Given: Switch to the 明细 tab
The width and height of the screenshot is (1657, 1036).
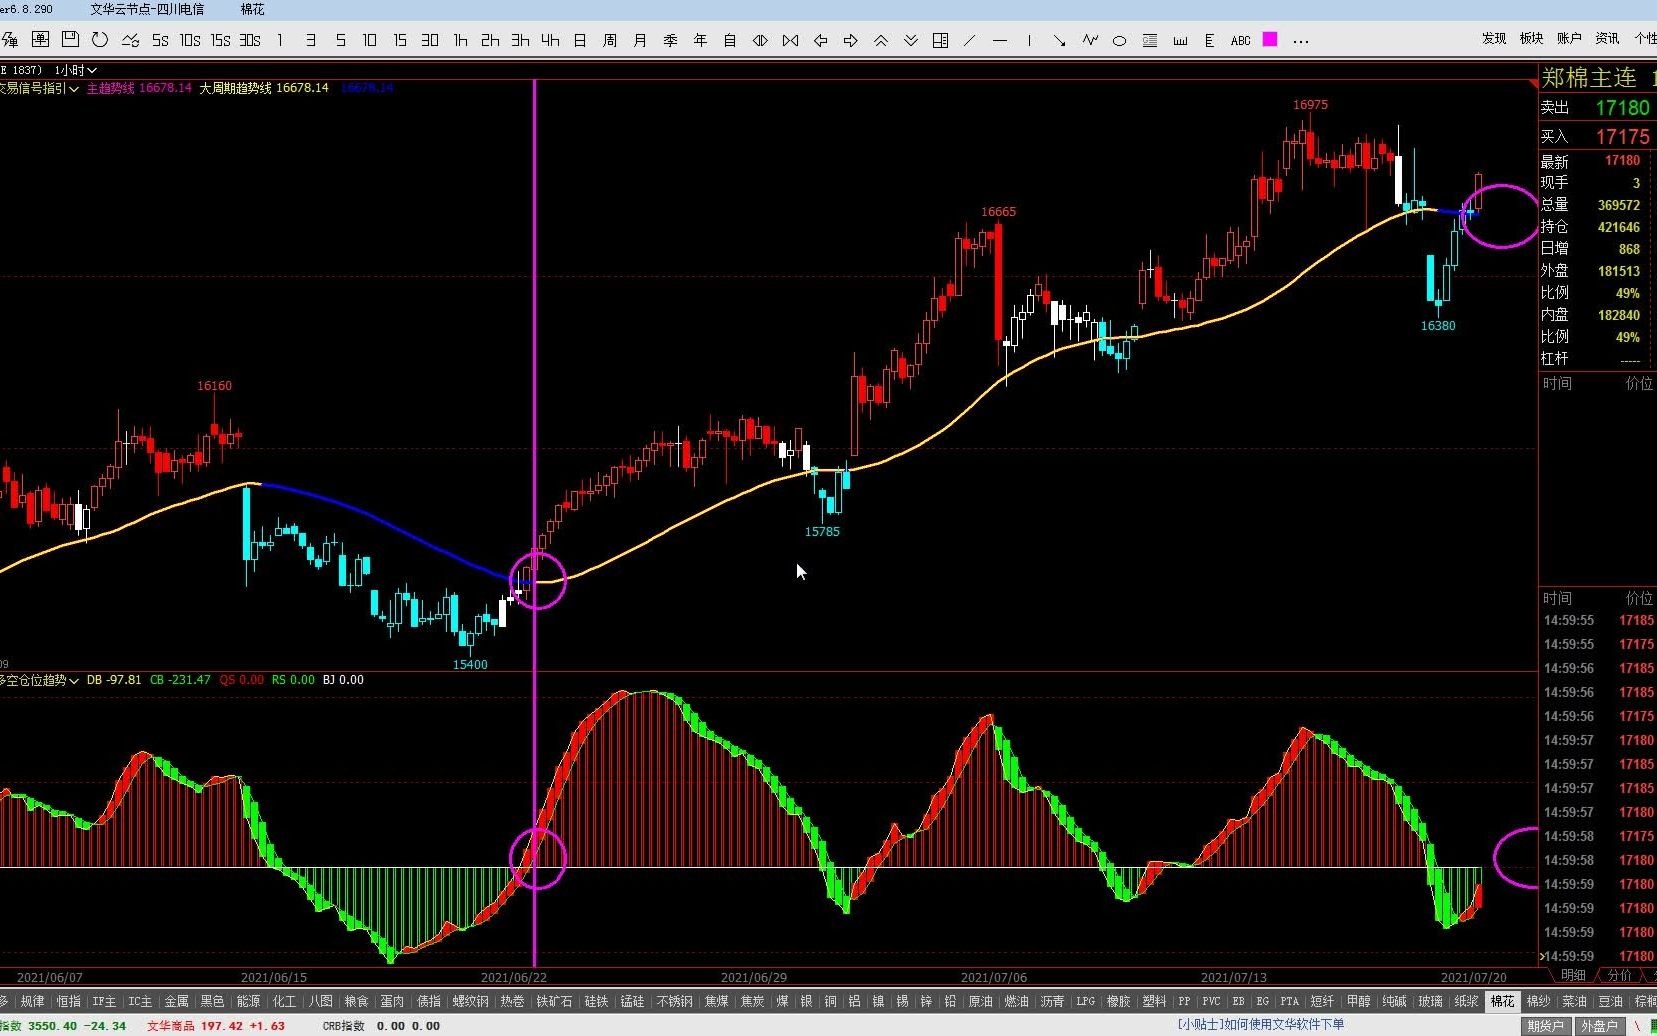Looking at the screenshot, I should pos(1573,975).
